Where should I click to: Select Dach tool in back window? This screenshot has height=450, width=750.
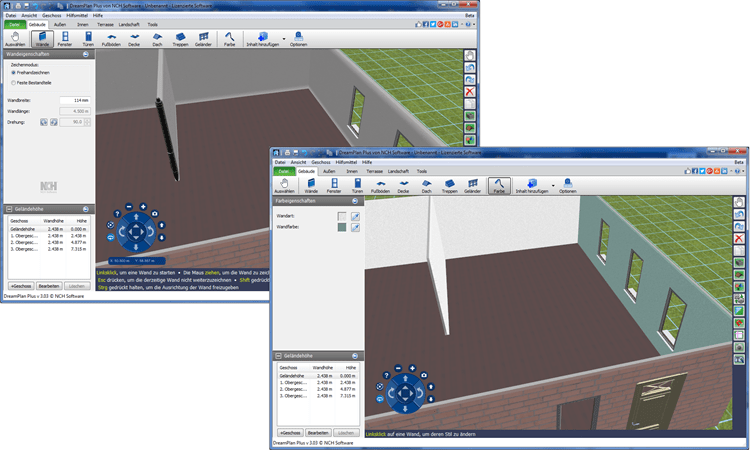[x=157, y=39]
